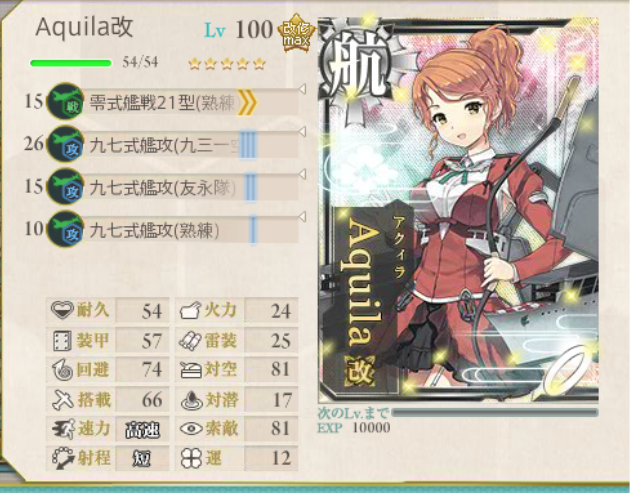Click the torpedo bomber icon of 友永隊 slot
This screenshot has height=493, width=631.
(66, 186)
